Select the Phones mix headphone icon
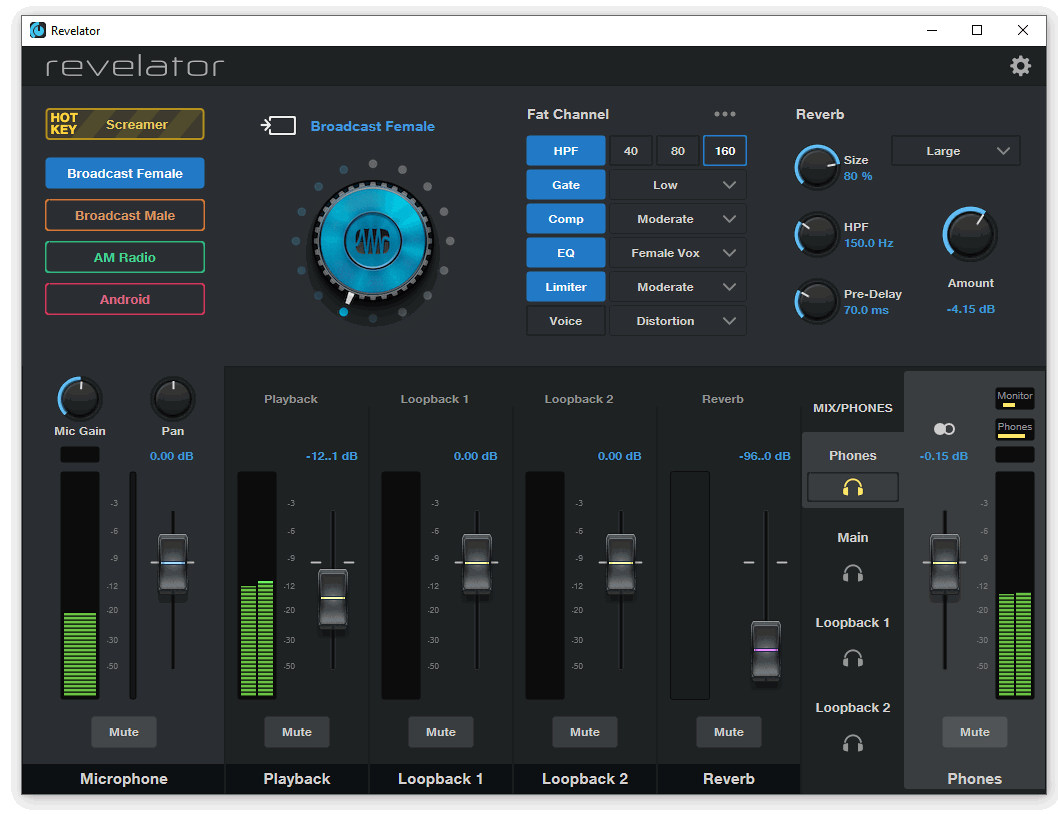The height and width of the screenshot is (814, 1058). (x=852, y=487)
